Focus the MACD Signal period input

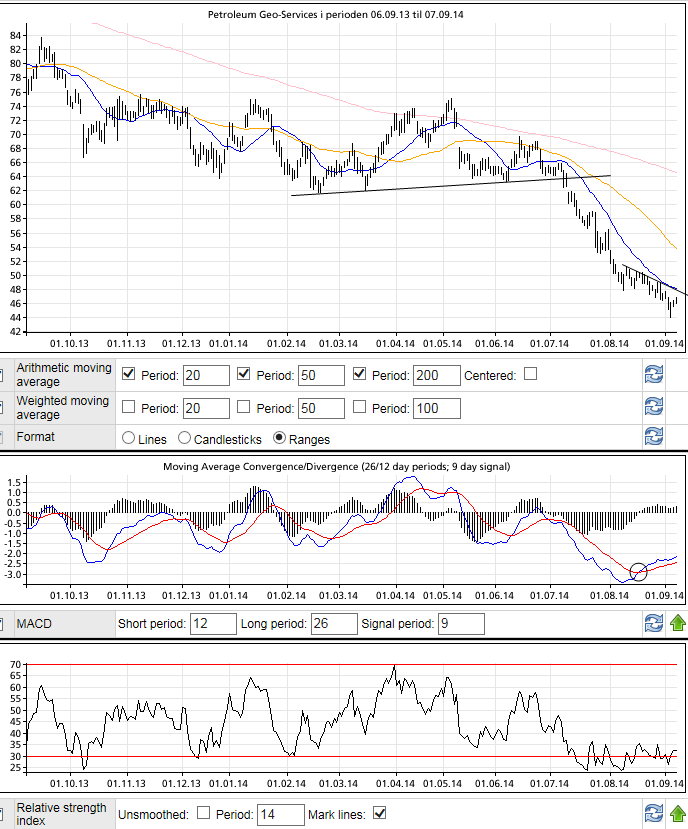[461, 624]
